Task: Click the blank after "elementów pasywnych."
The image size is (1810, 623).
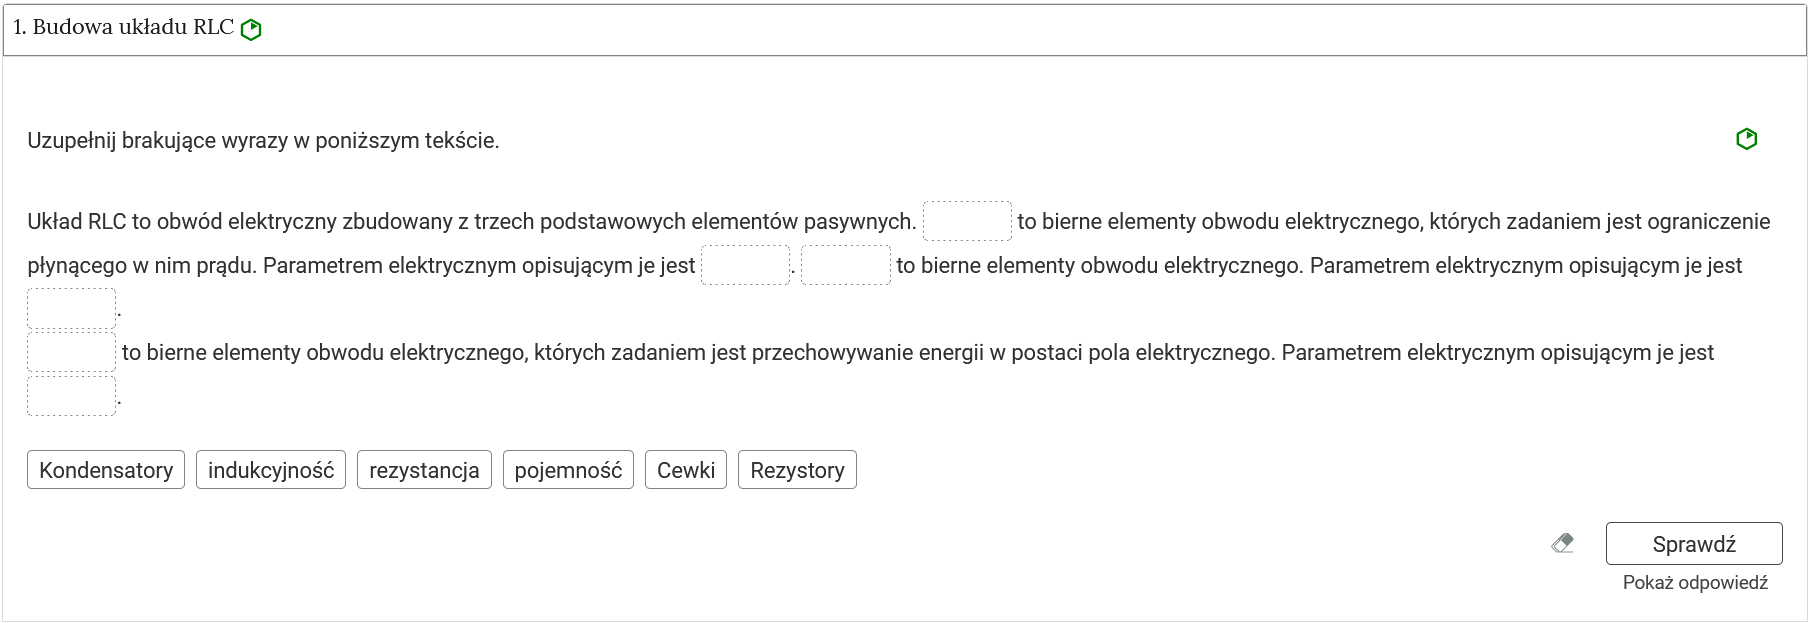Action: point(968,220)
